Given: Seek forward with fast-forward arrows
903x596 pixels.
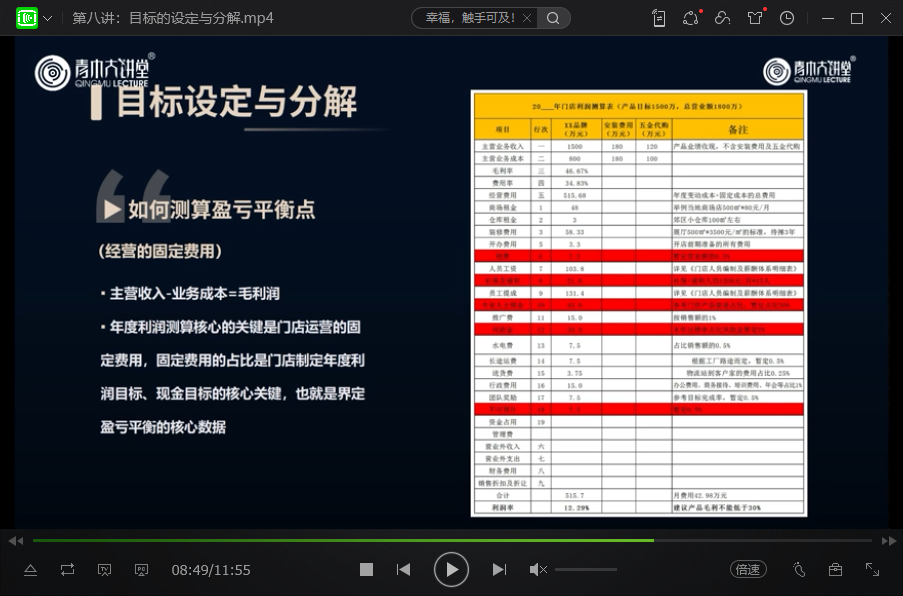Looking at the screenshot, I should 889,541.
